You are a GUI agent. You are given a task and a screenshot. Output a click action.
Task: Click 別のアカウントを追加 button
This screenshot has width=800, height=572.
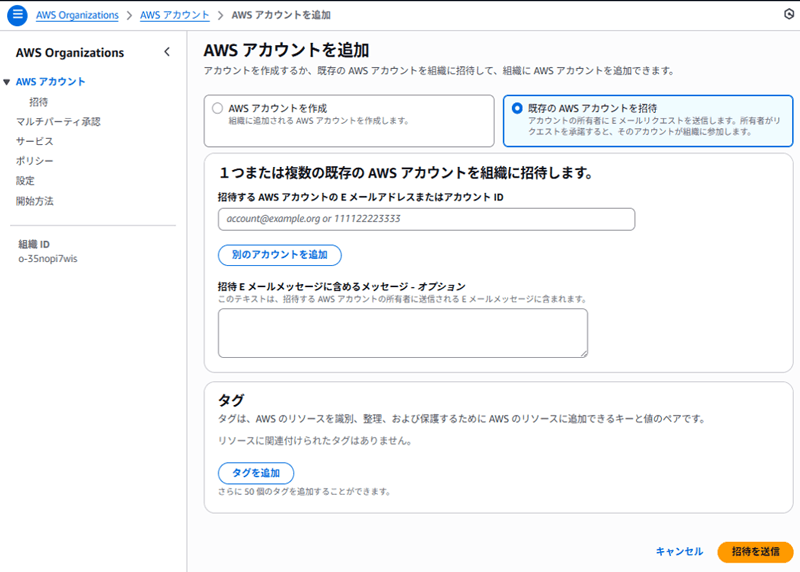(280, 255)
